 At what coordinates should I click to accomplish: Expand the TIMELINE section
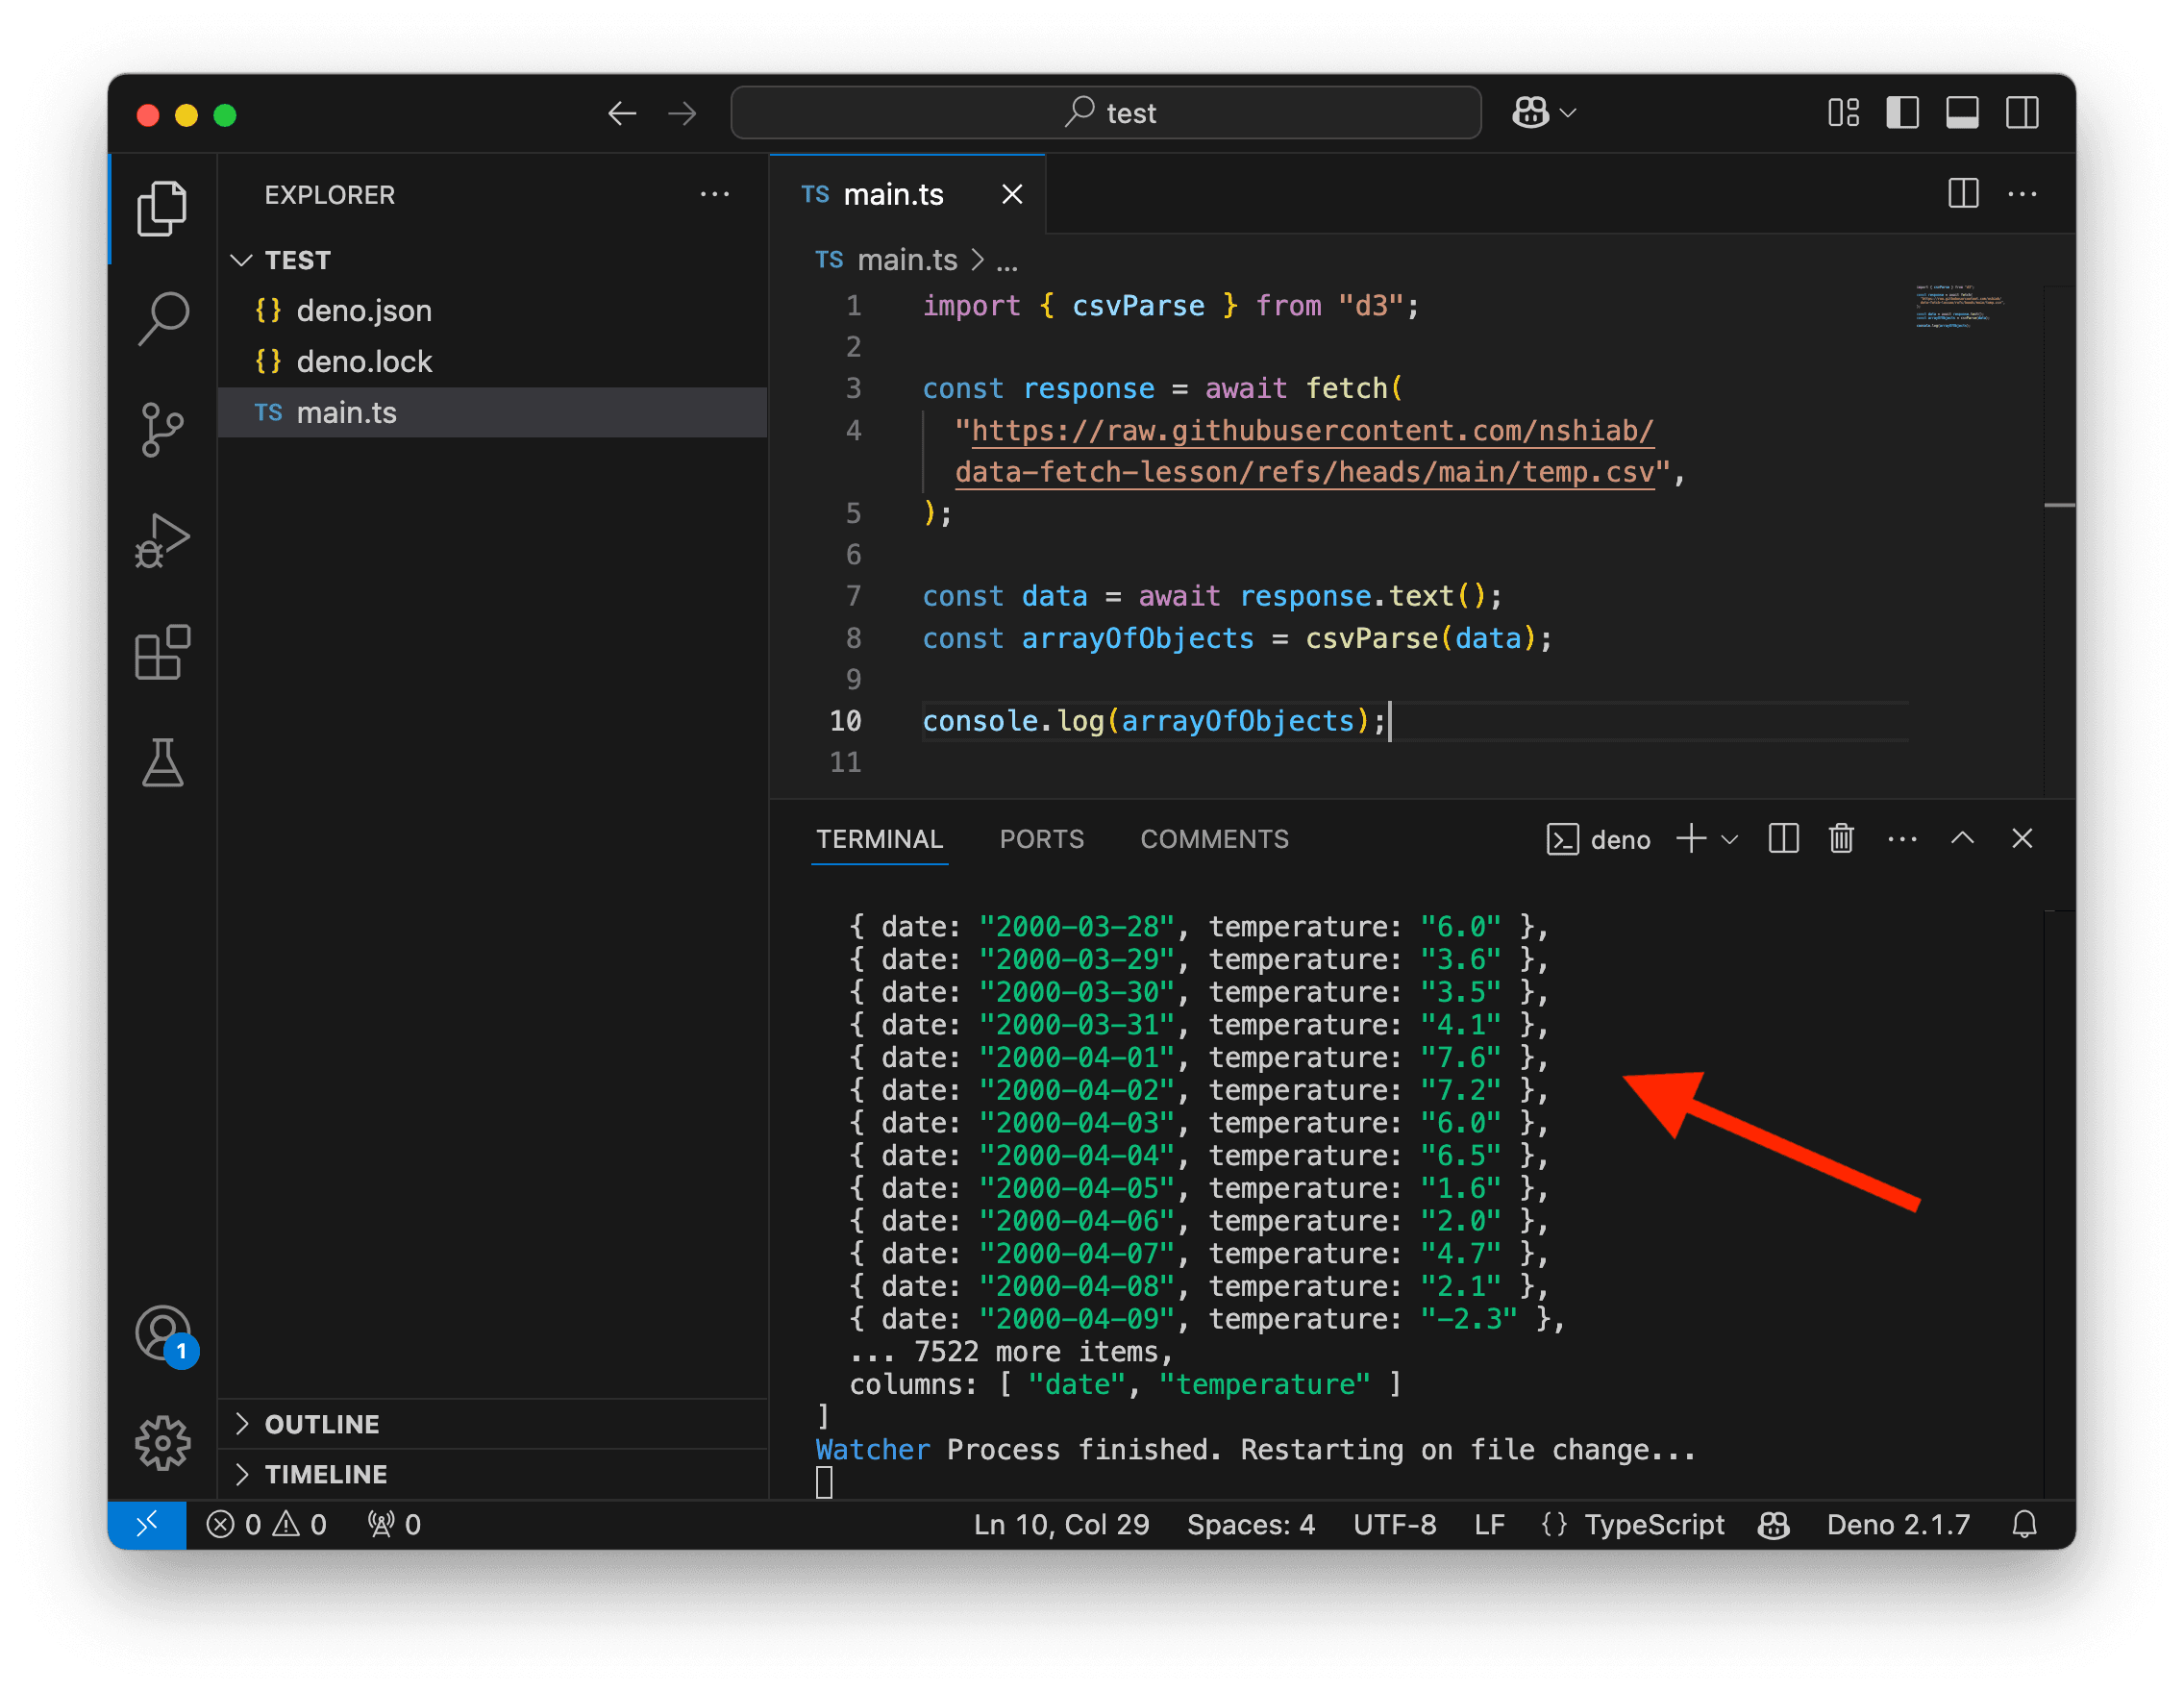coord(493,1474)
